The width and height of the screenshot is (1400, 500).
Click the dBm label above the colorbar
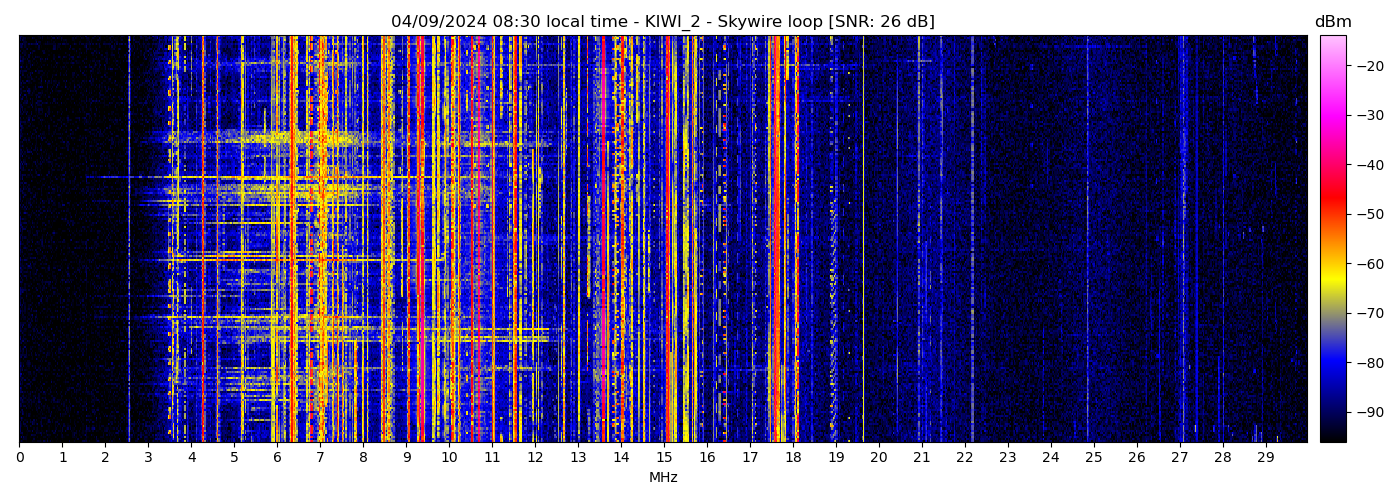click(1332, 22)
